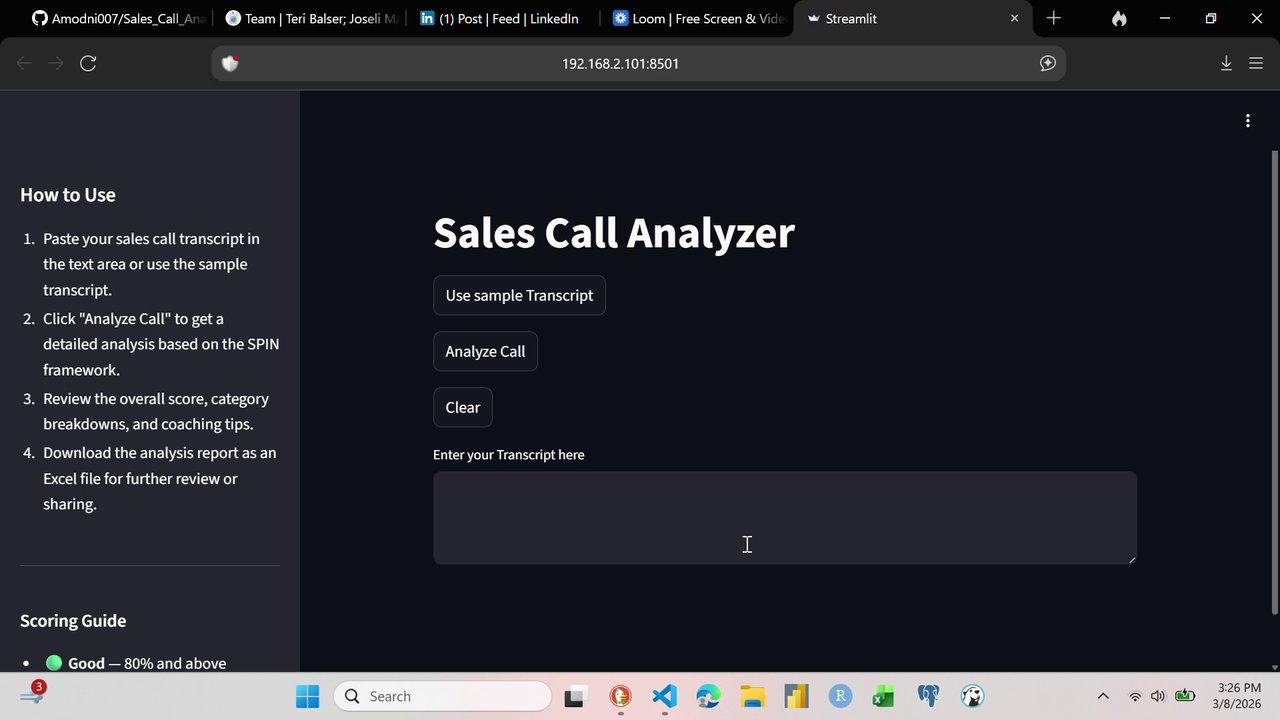Viewport: 1280px width, 720px height.
Task: Click the Use sample Transcript button
Action: coord(519,295)
